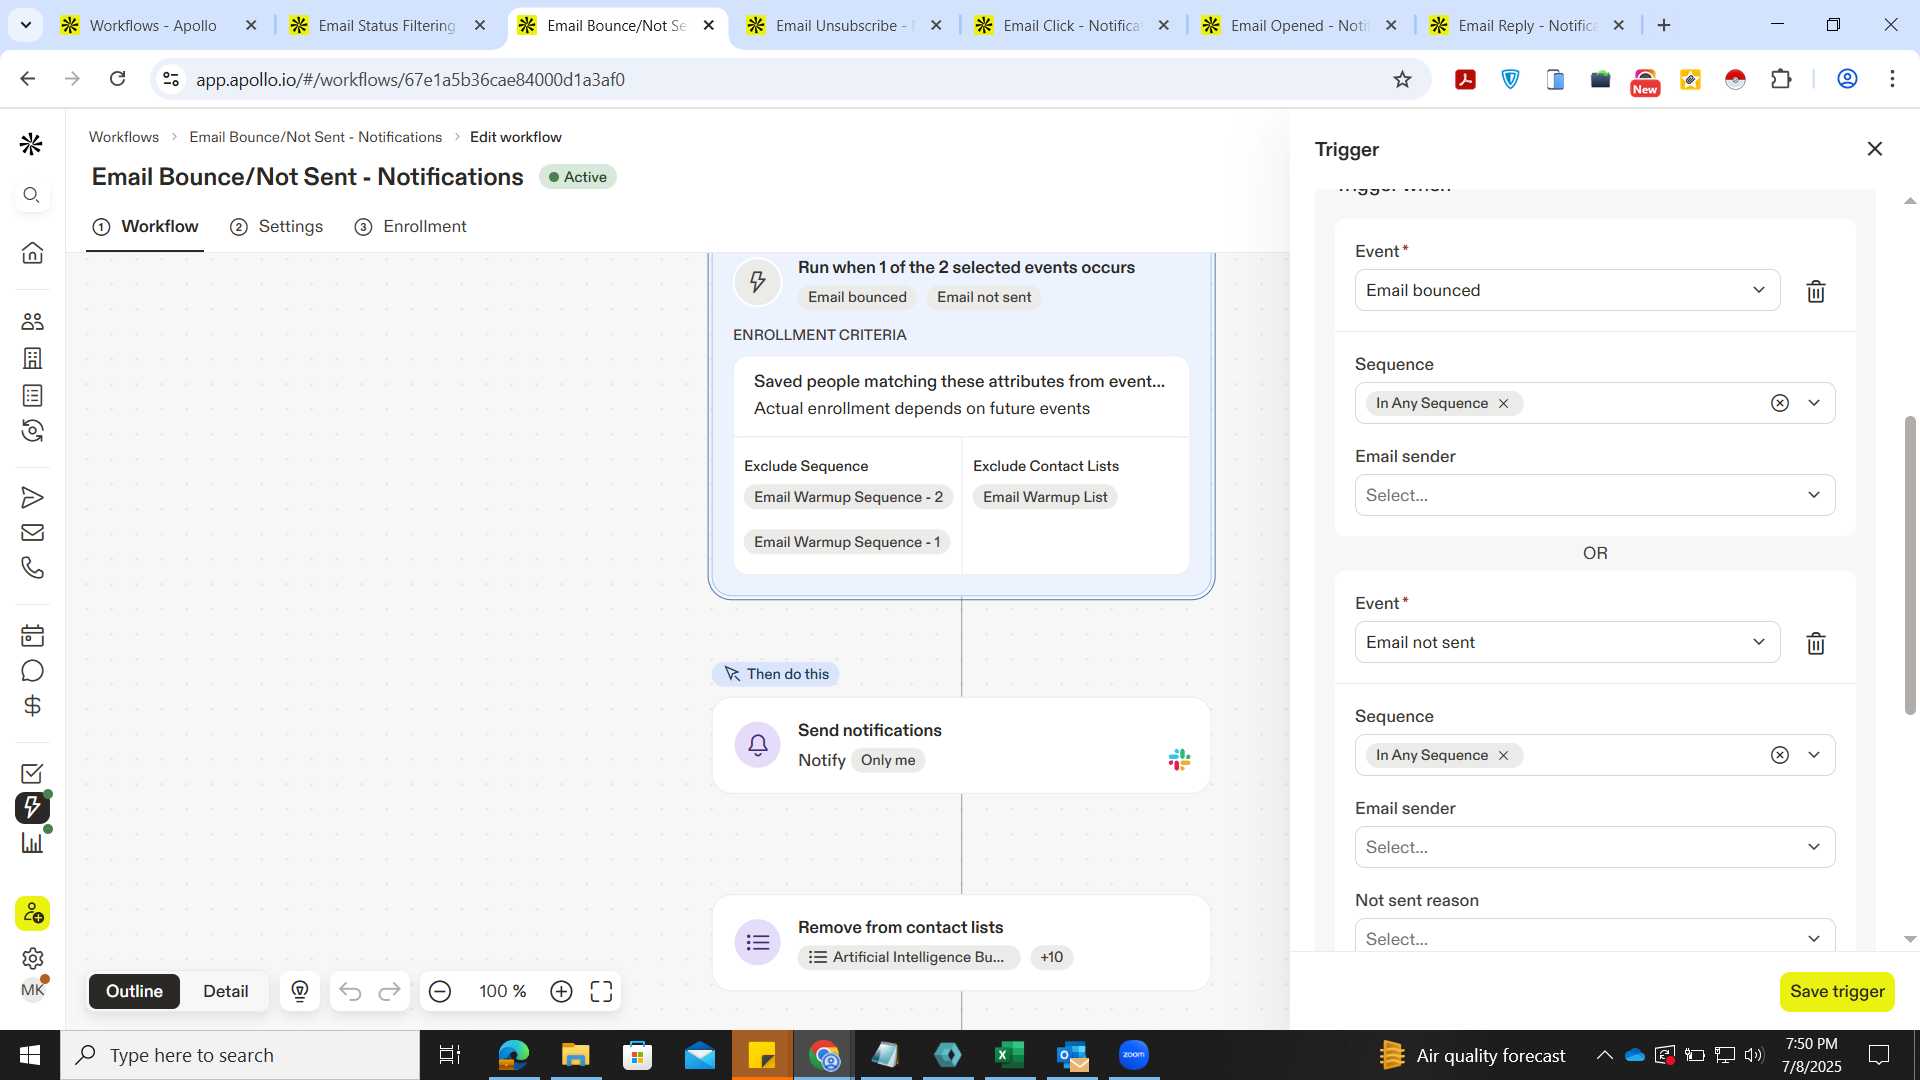Viewport: 1920px width, 1080px height.
Task: Click Save trigger button
Action: (x=1837, y=991)
